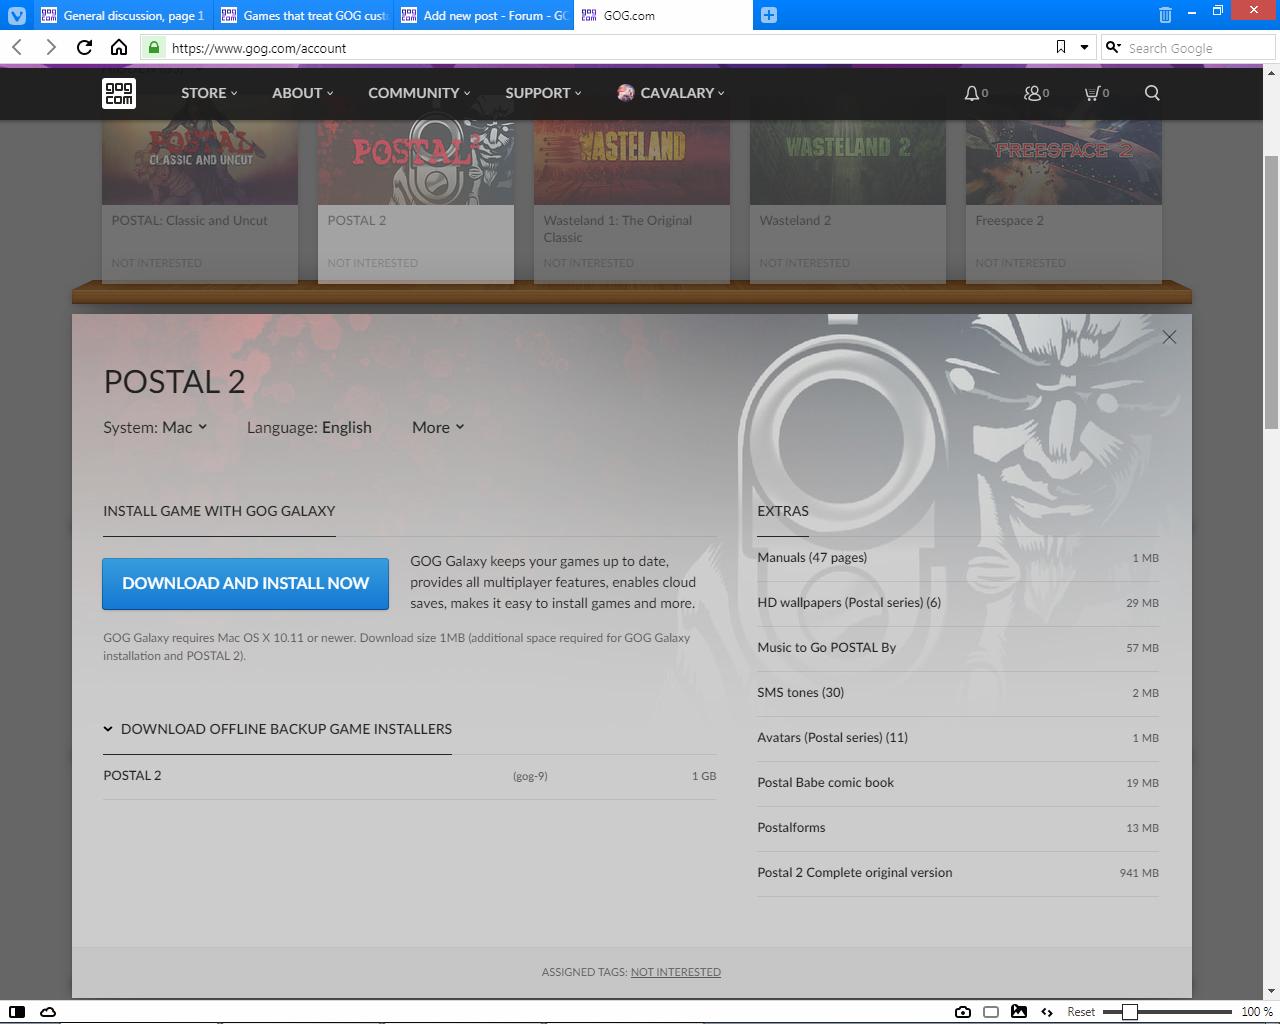Download Avatars (Postal series) (11)
This screenshot has height=1024, width=1280.
click(x=958, y=738)
